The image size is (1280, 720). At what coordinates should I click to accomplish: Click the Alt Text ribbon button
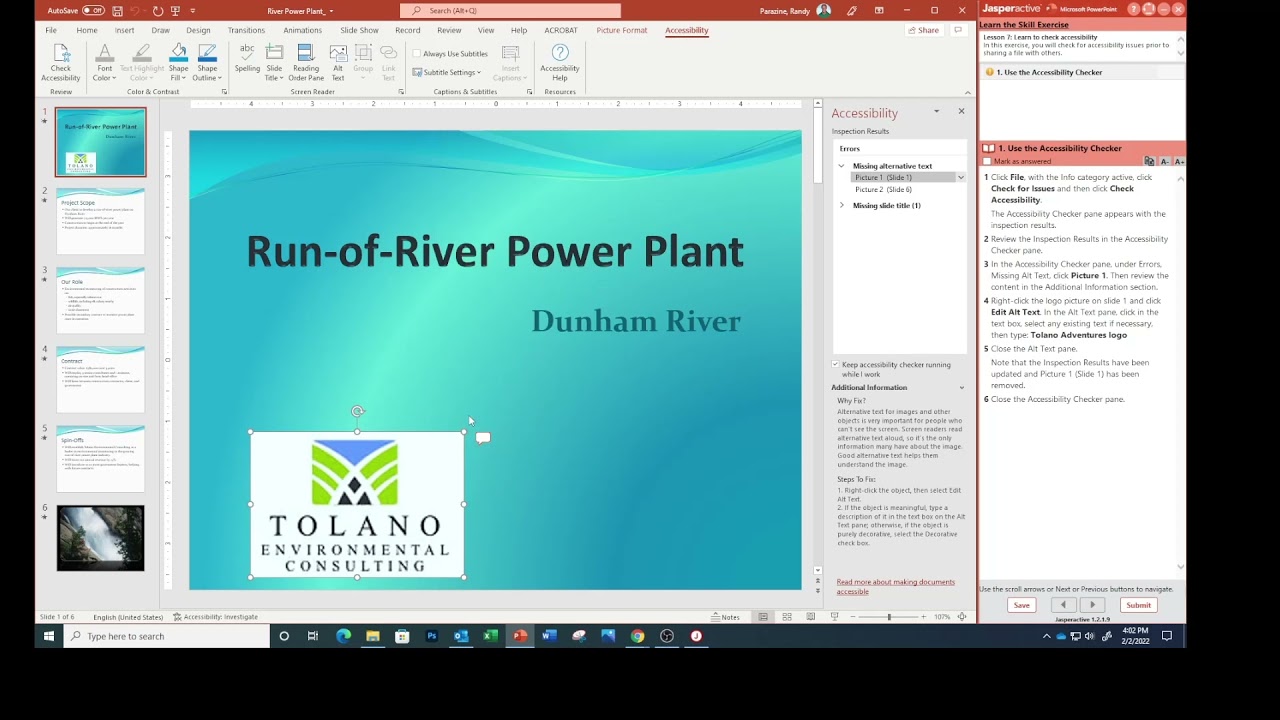[338, 63]
